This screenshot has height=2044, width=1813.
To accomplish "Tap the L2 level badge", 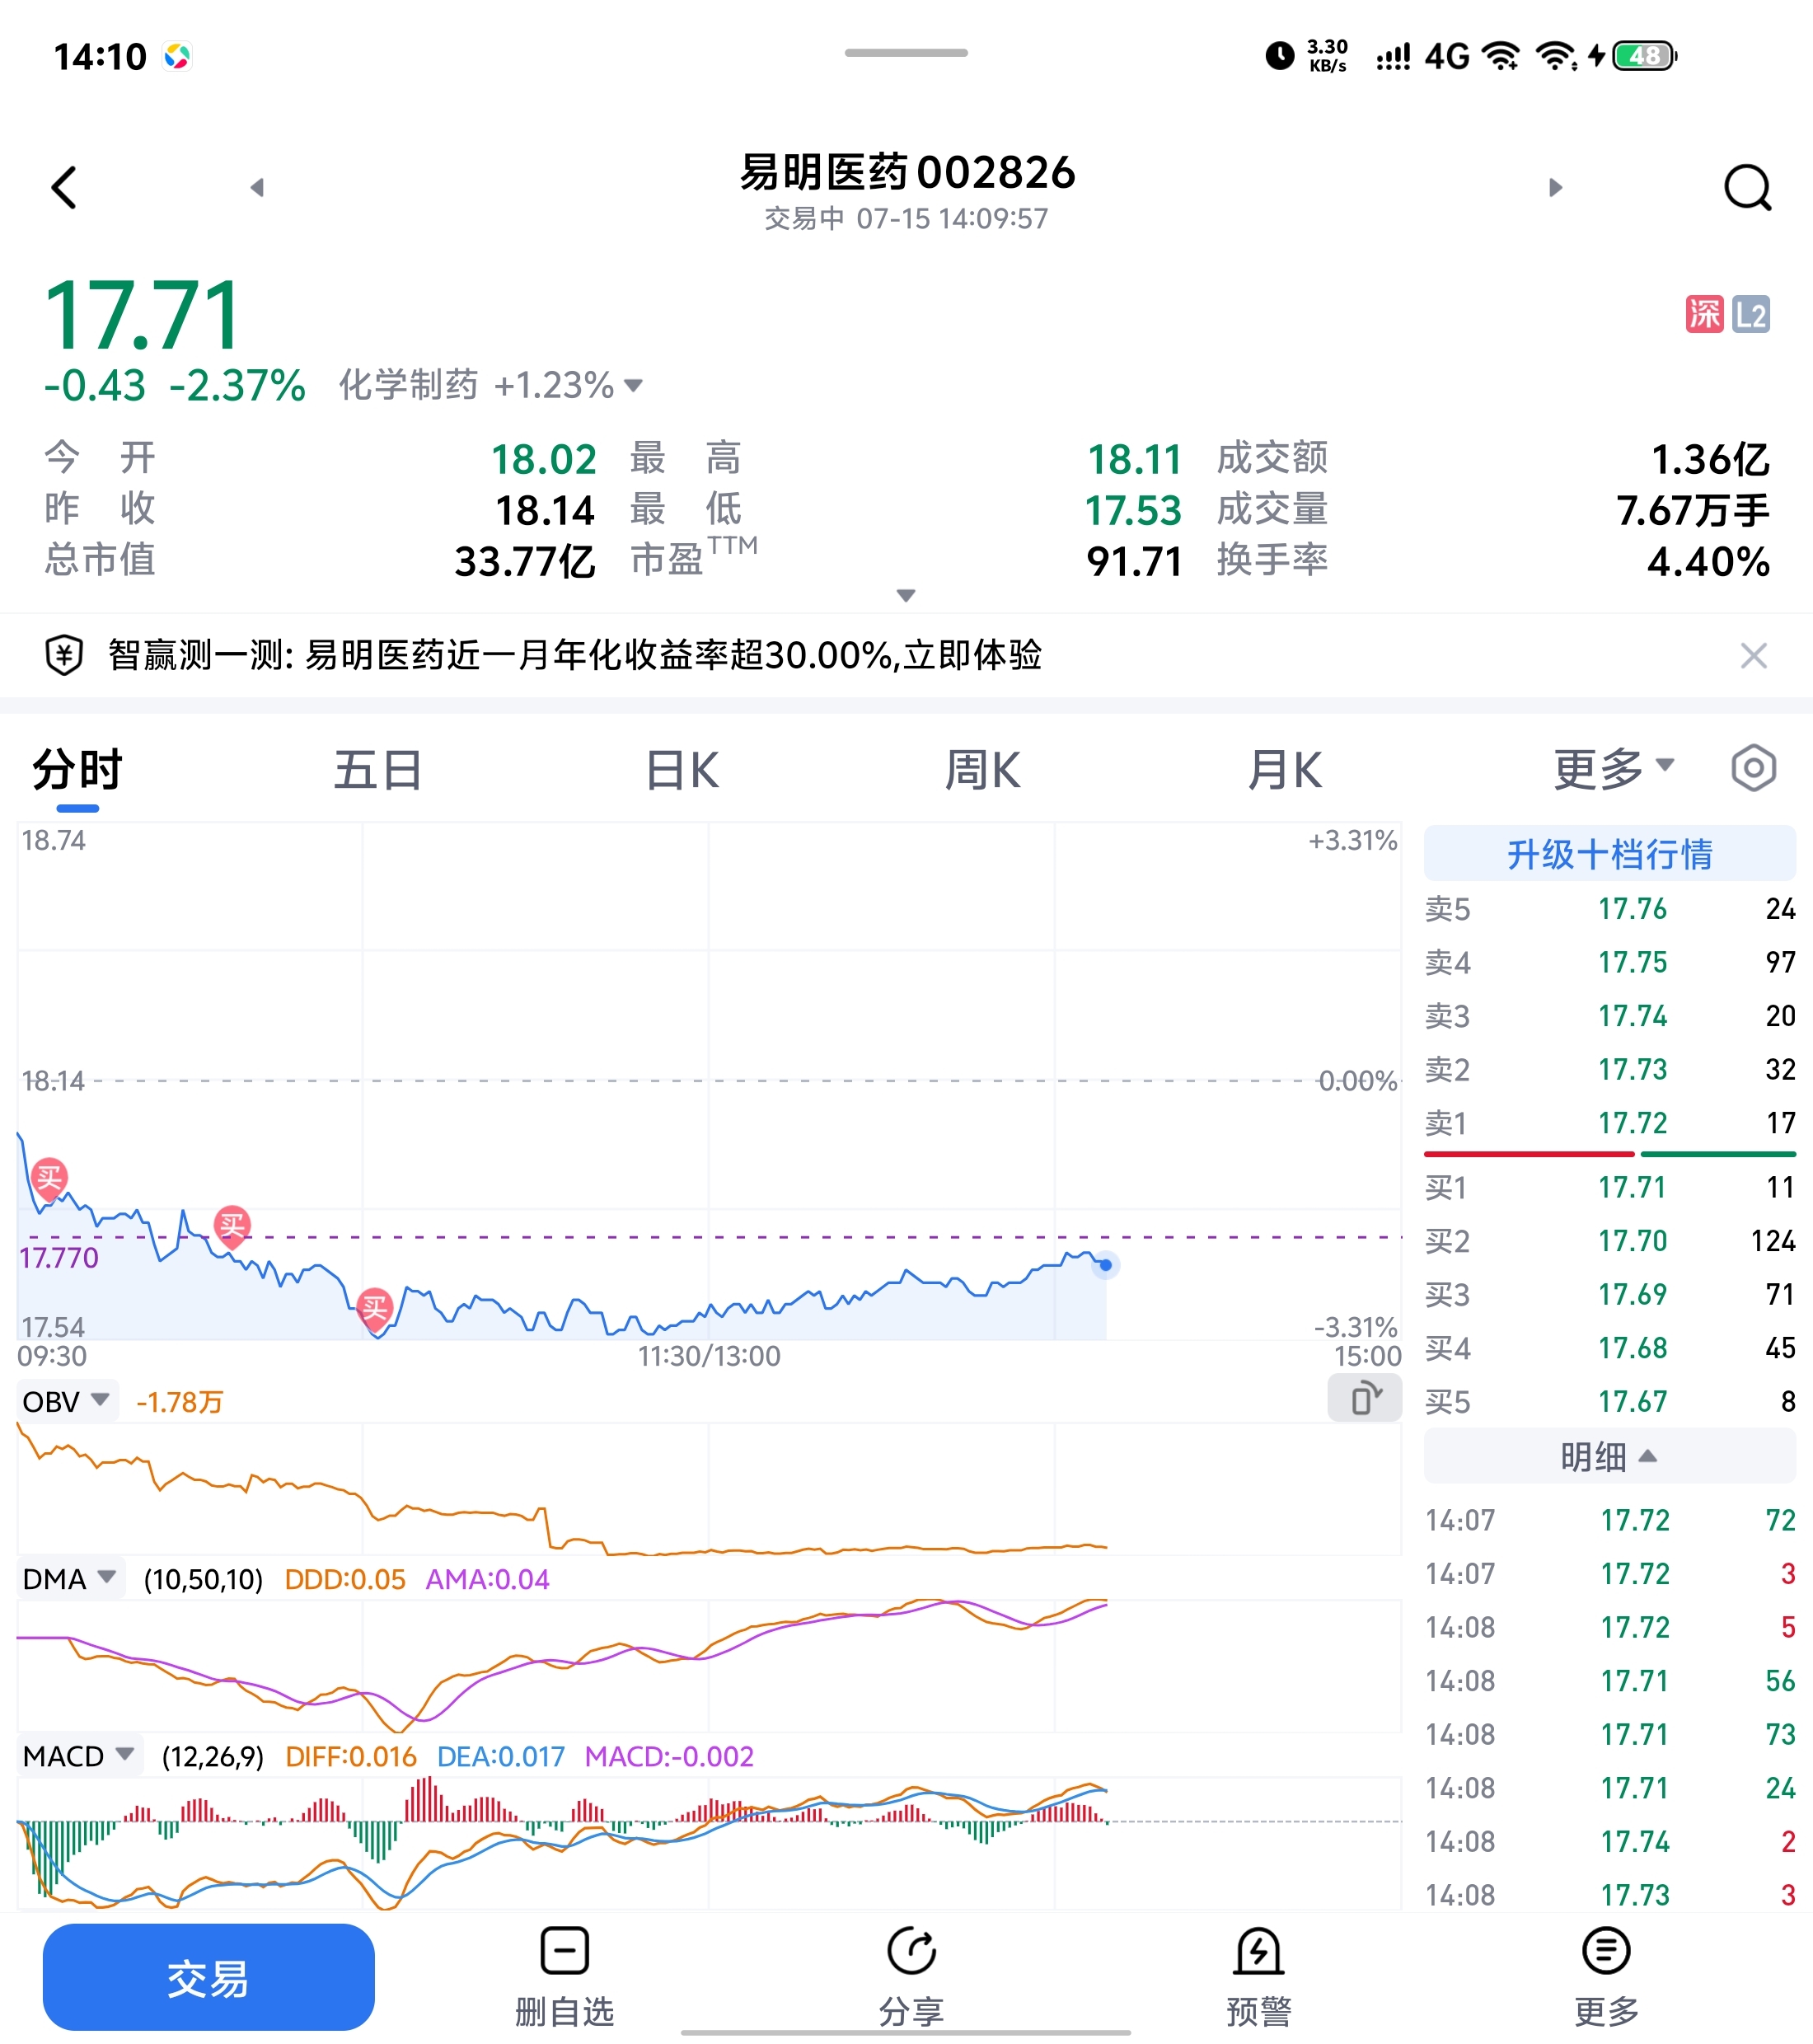I will pyautogui.click(x=1750, y=314).
